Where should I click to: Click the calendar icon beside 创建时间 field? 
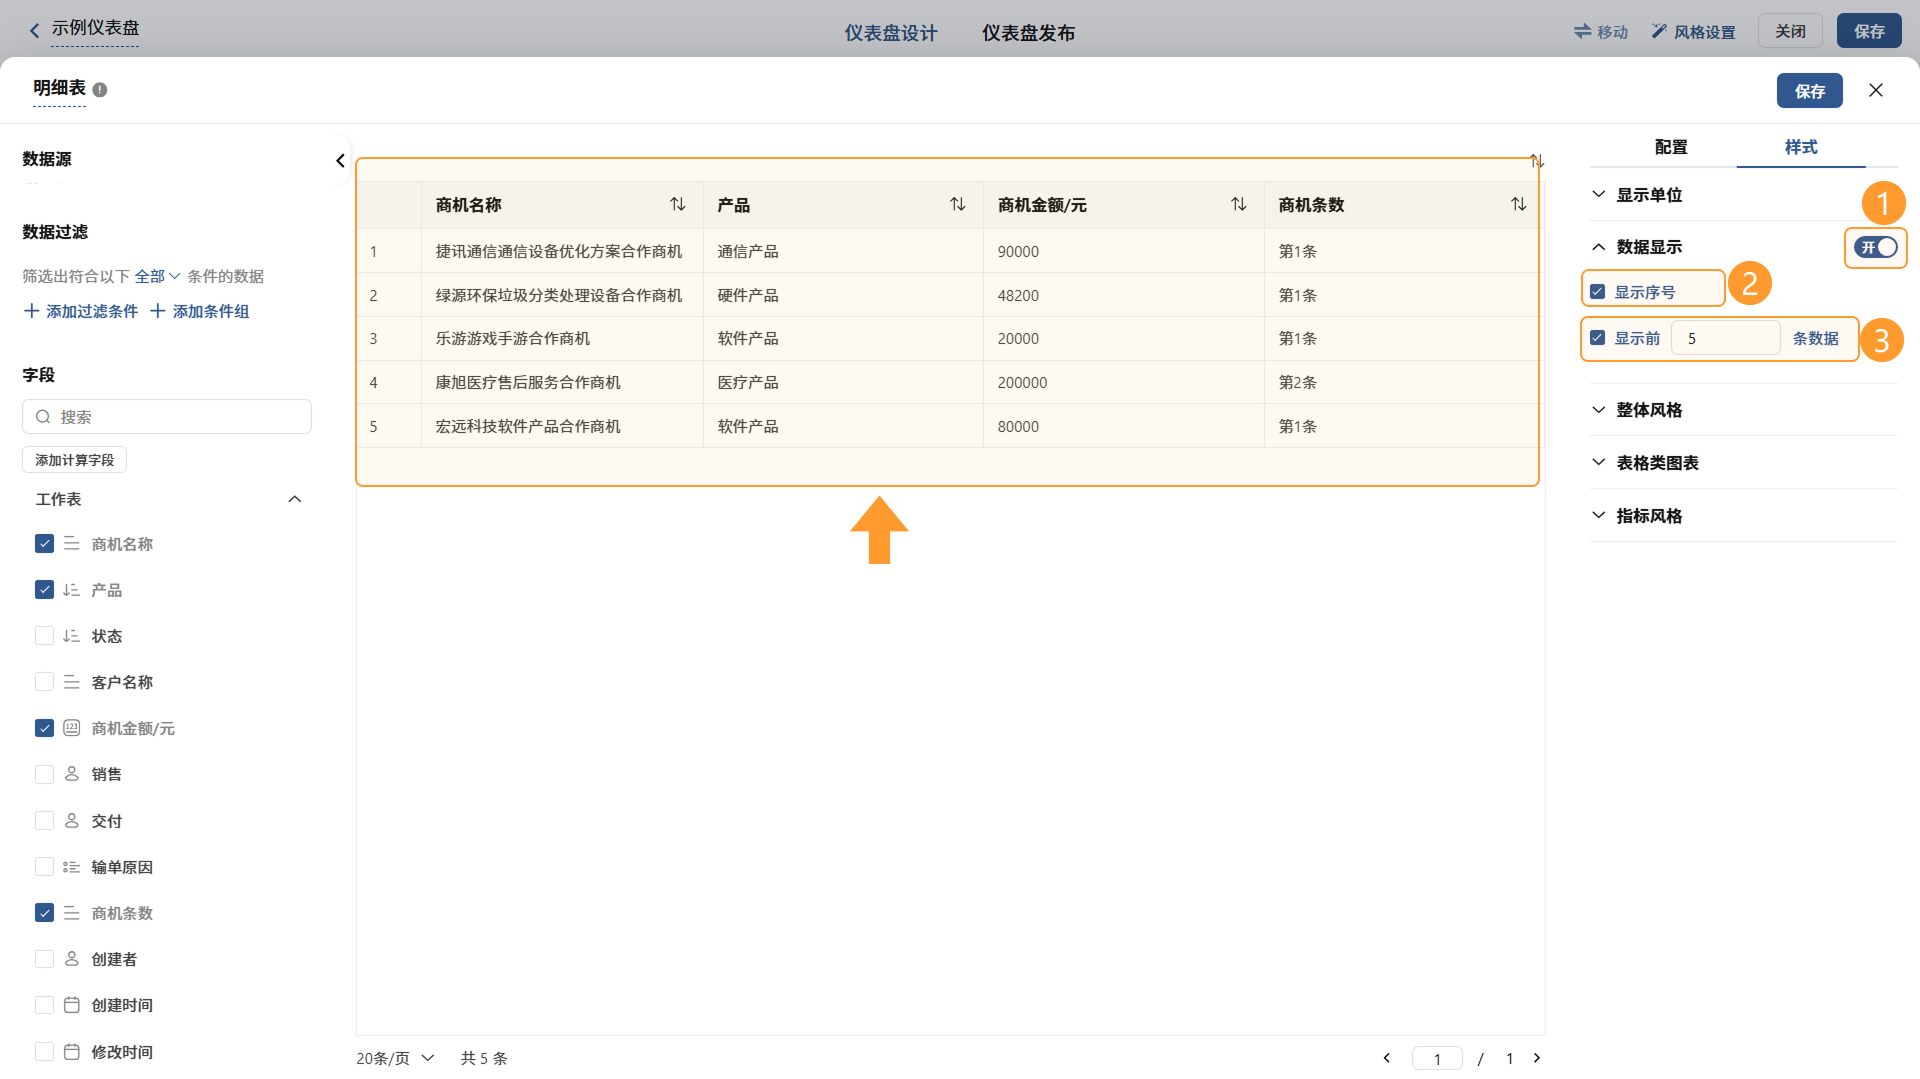point(72,1005)
